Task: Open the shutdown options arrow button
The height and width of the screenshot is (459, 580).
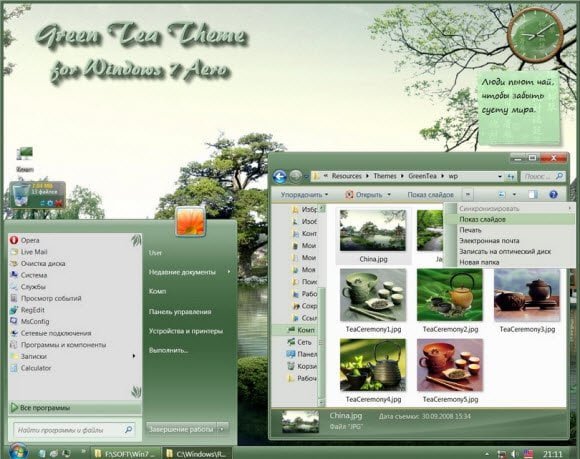Action: pos(222,429)
